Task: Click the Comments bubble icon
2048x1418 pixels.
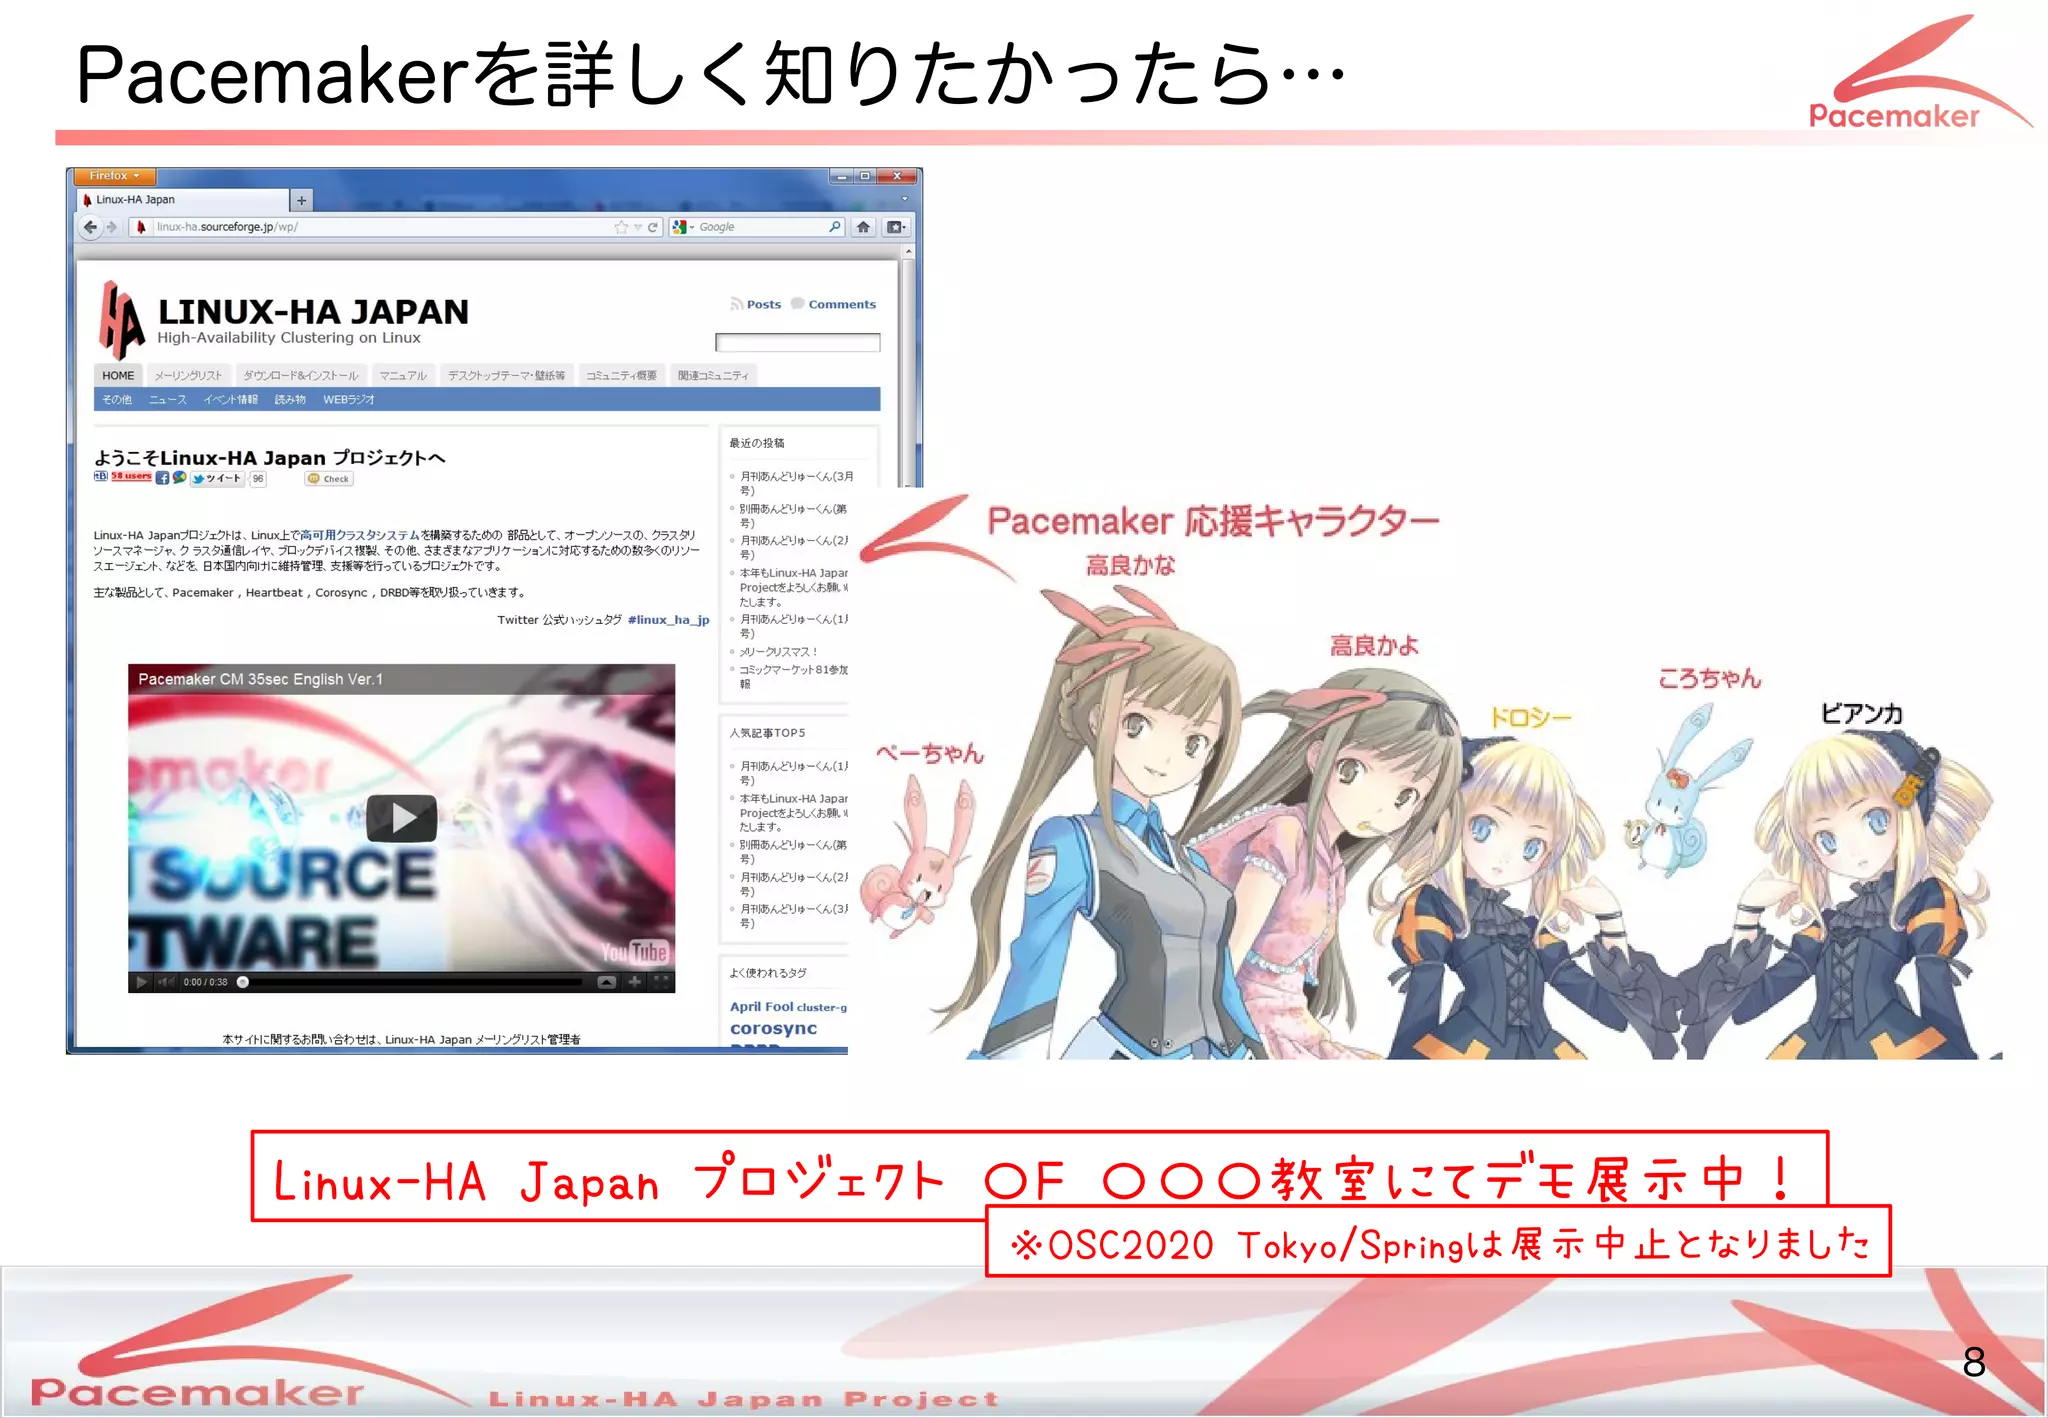Action: [x=797, y=304]
